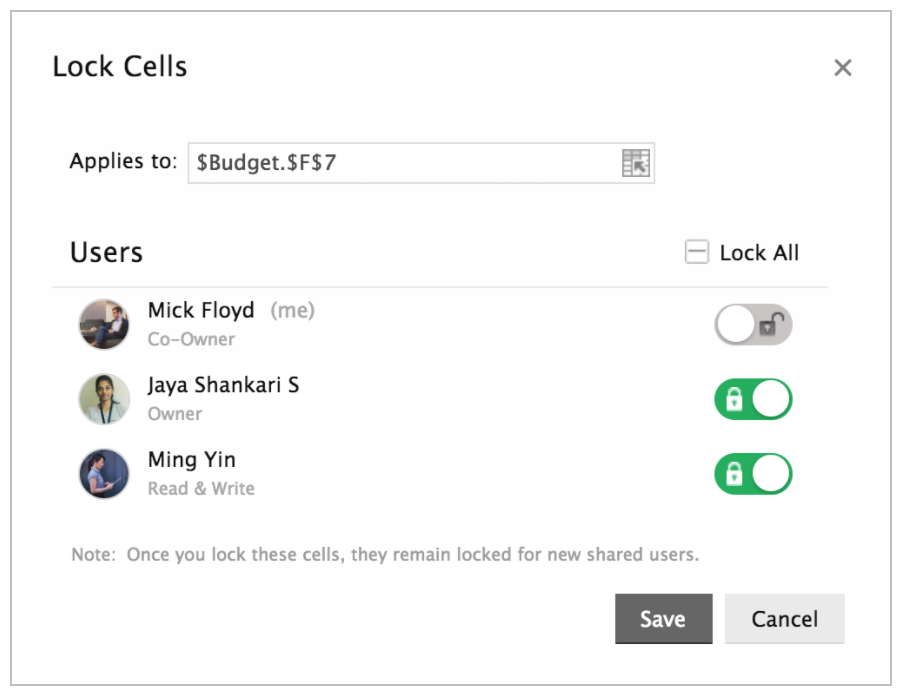The height and width of the screenshot is (698, 908).
Task: Click the Co-Owner role label
Action: click(x=191, y=339)
